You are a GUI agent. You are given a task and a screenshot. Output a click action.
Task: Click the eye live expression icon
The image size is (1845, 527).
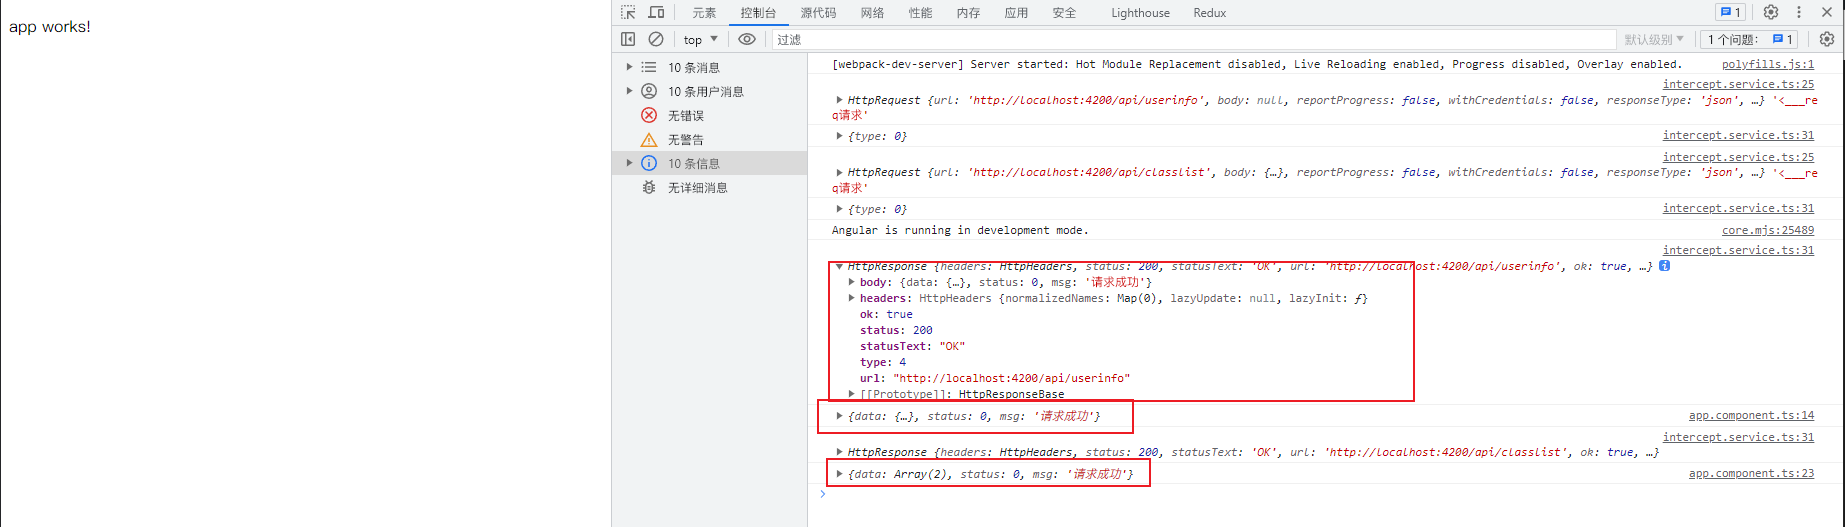[x=747, y=39]
